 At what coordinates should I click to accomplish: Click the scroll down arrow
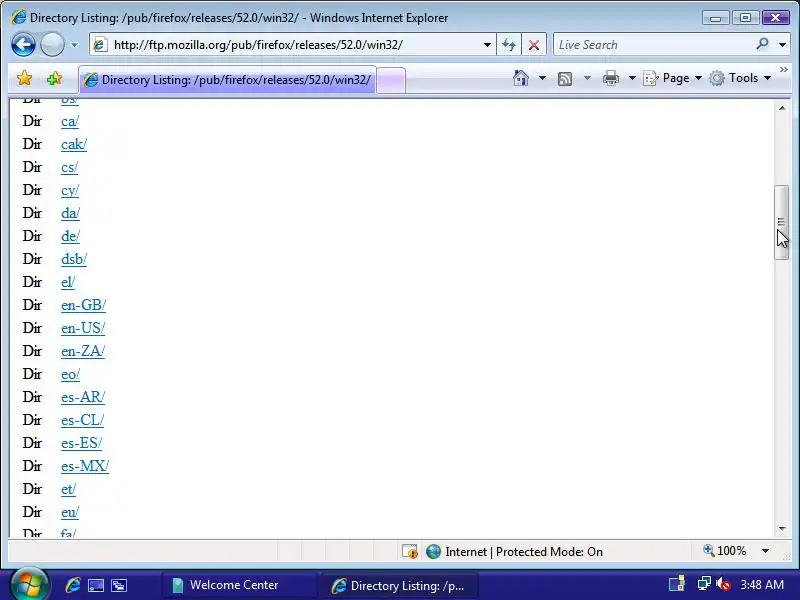pos(782,529)
